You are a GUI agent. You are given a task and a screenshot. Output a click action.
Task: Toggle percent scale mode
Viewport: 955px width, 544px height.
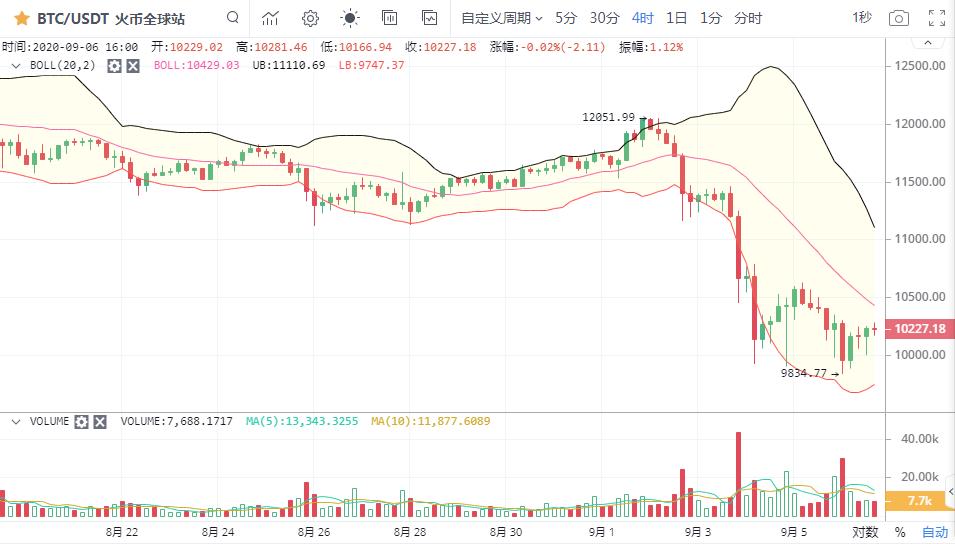point(900,532)
